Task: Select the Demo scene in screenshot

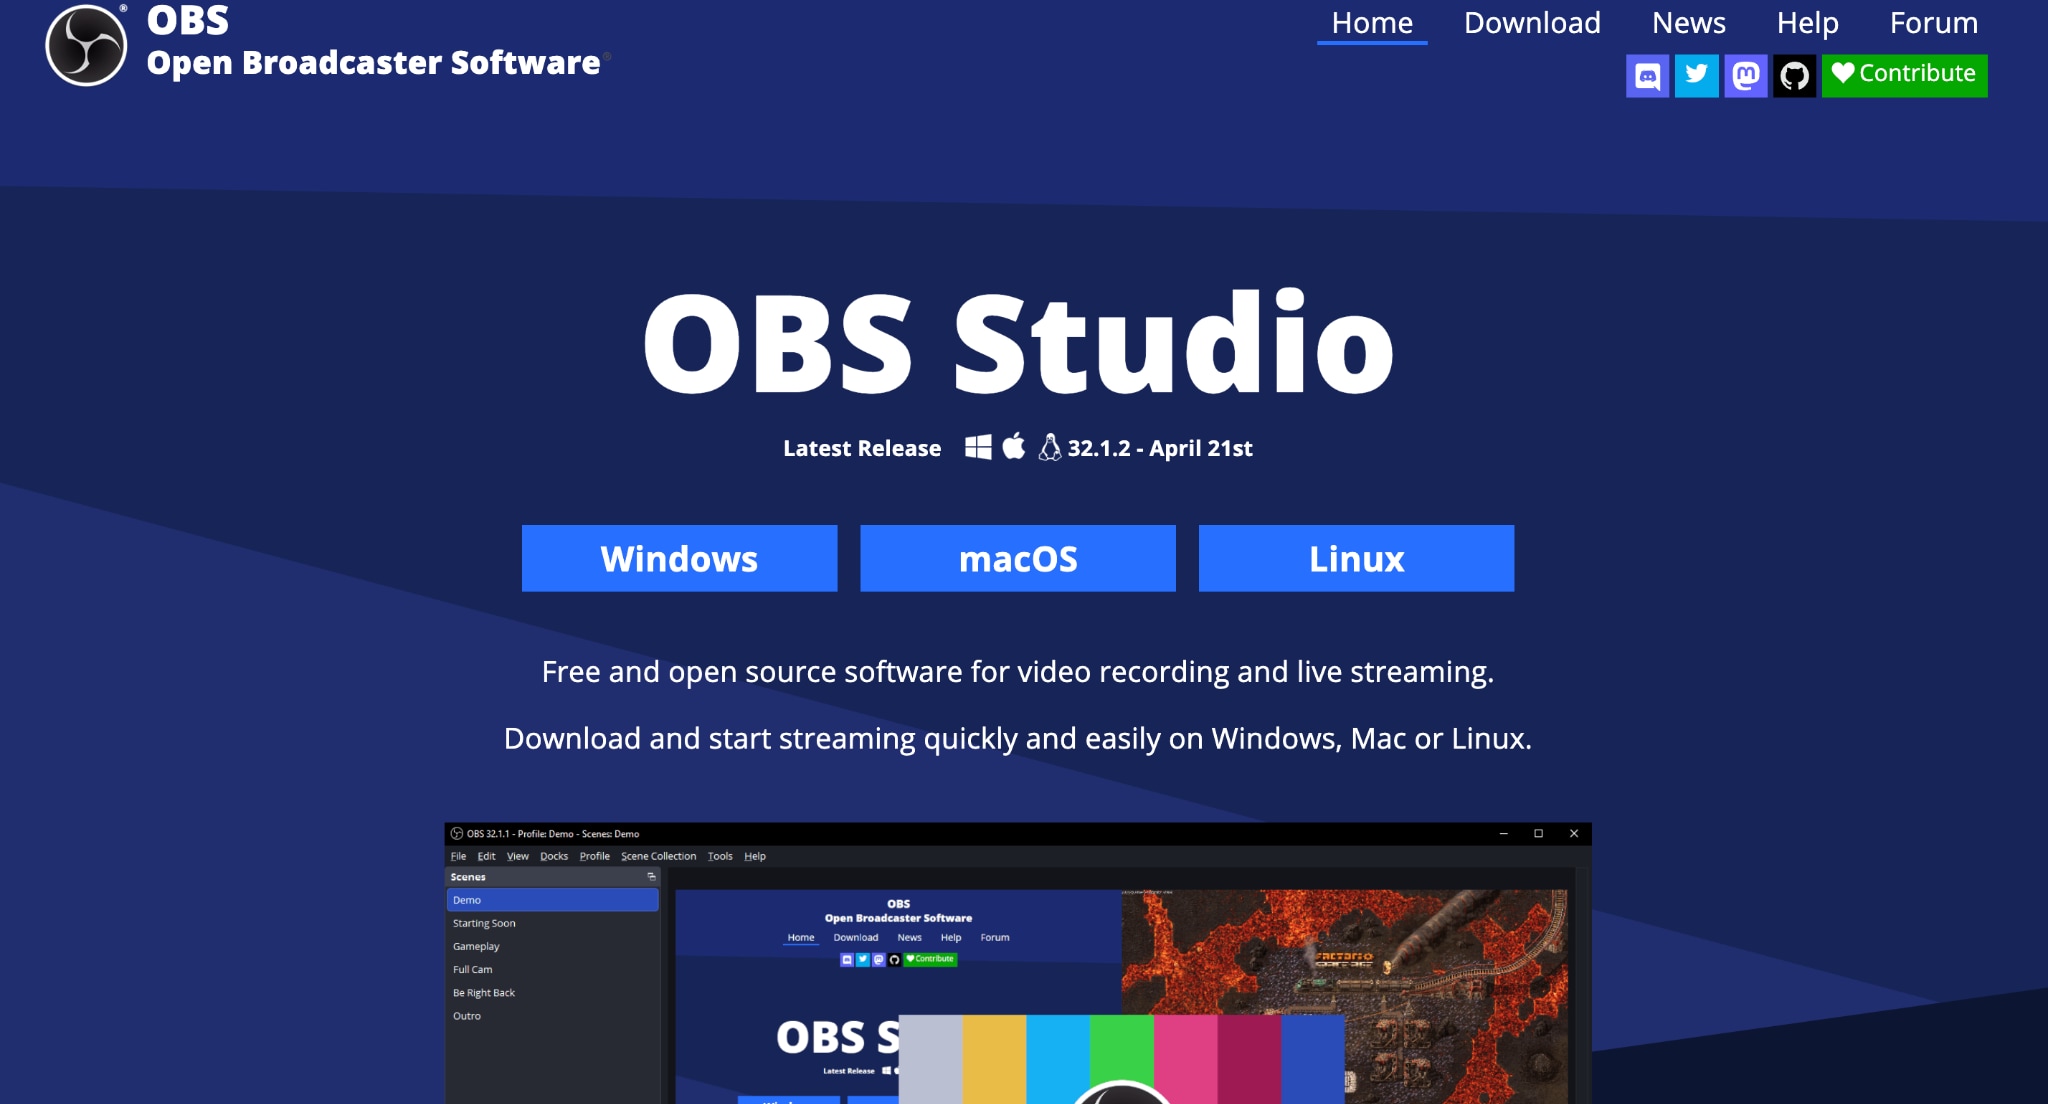Action: pyautogui.click(x=552, y=900)
